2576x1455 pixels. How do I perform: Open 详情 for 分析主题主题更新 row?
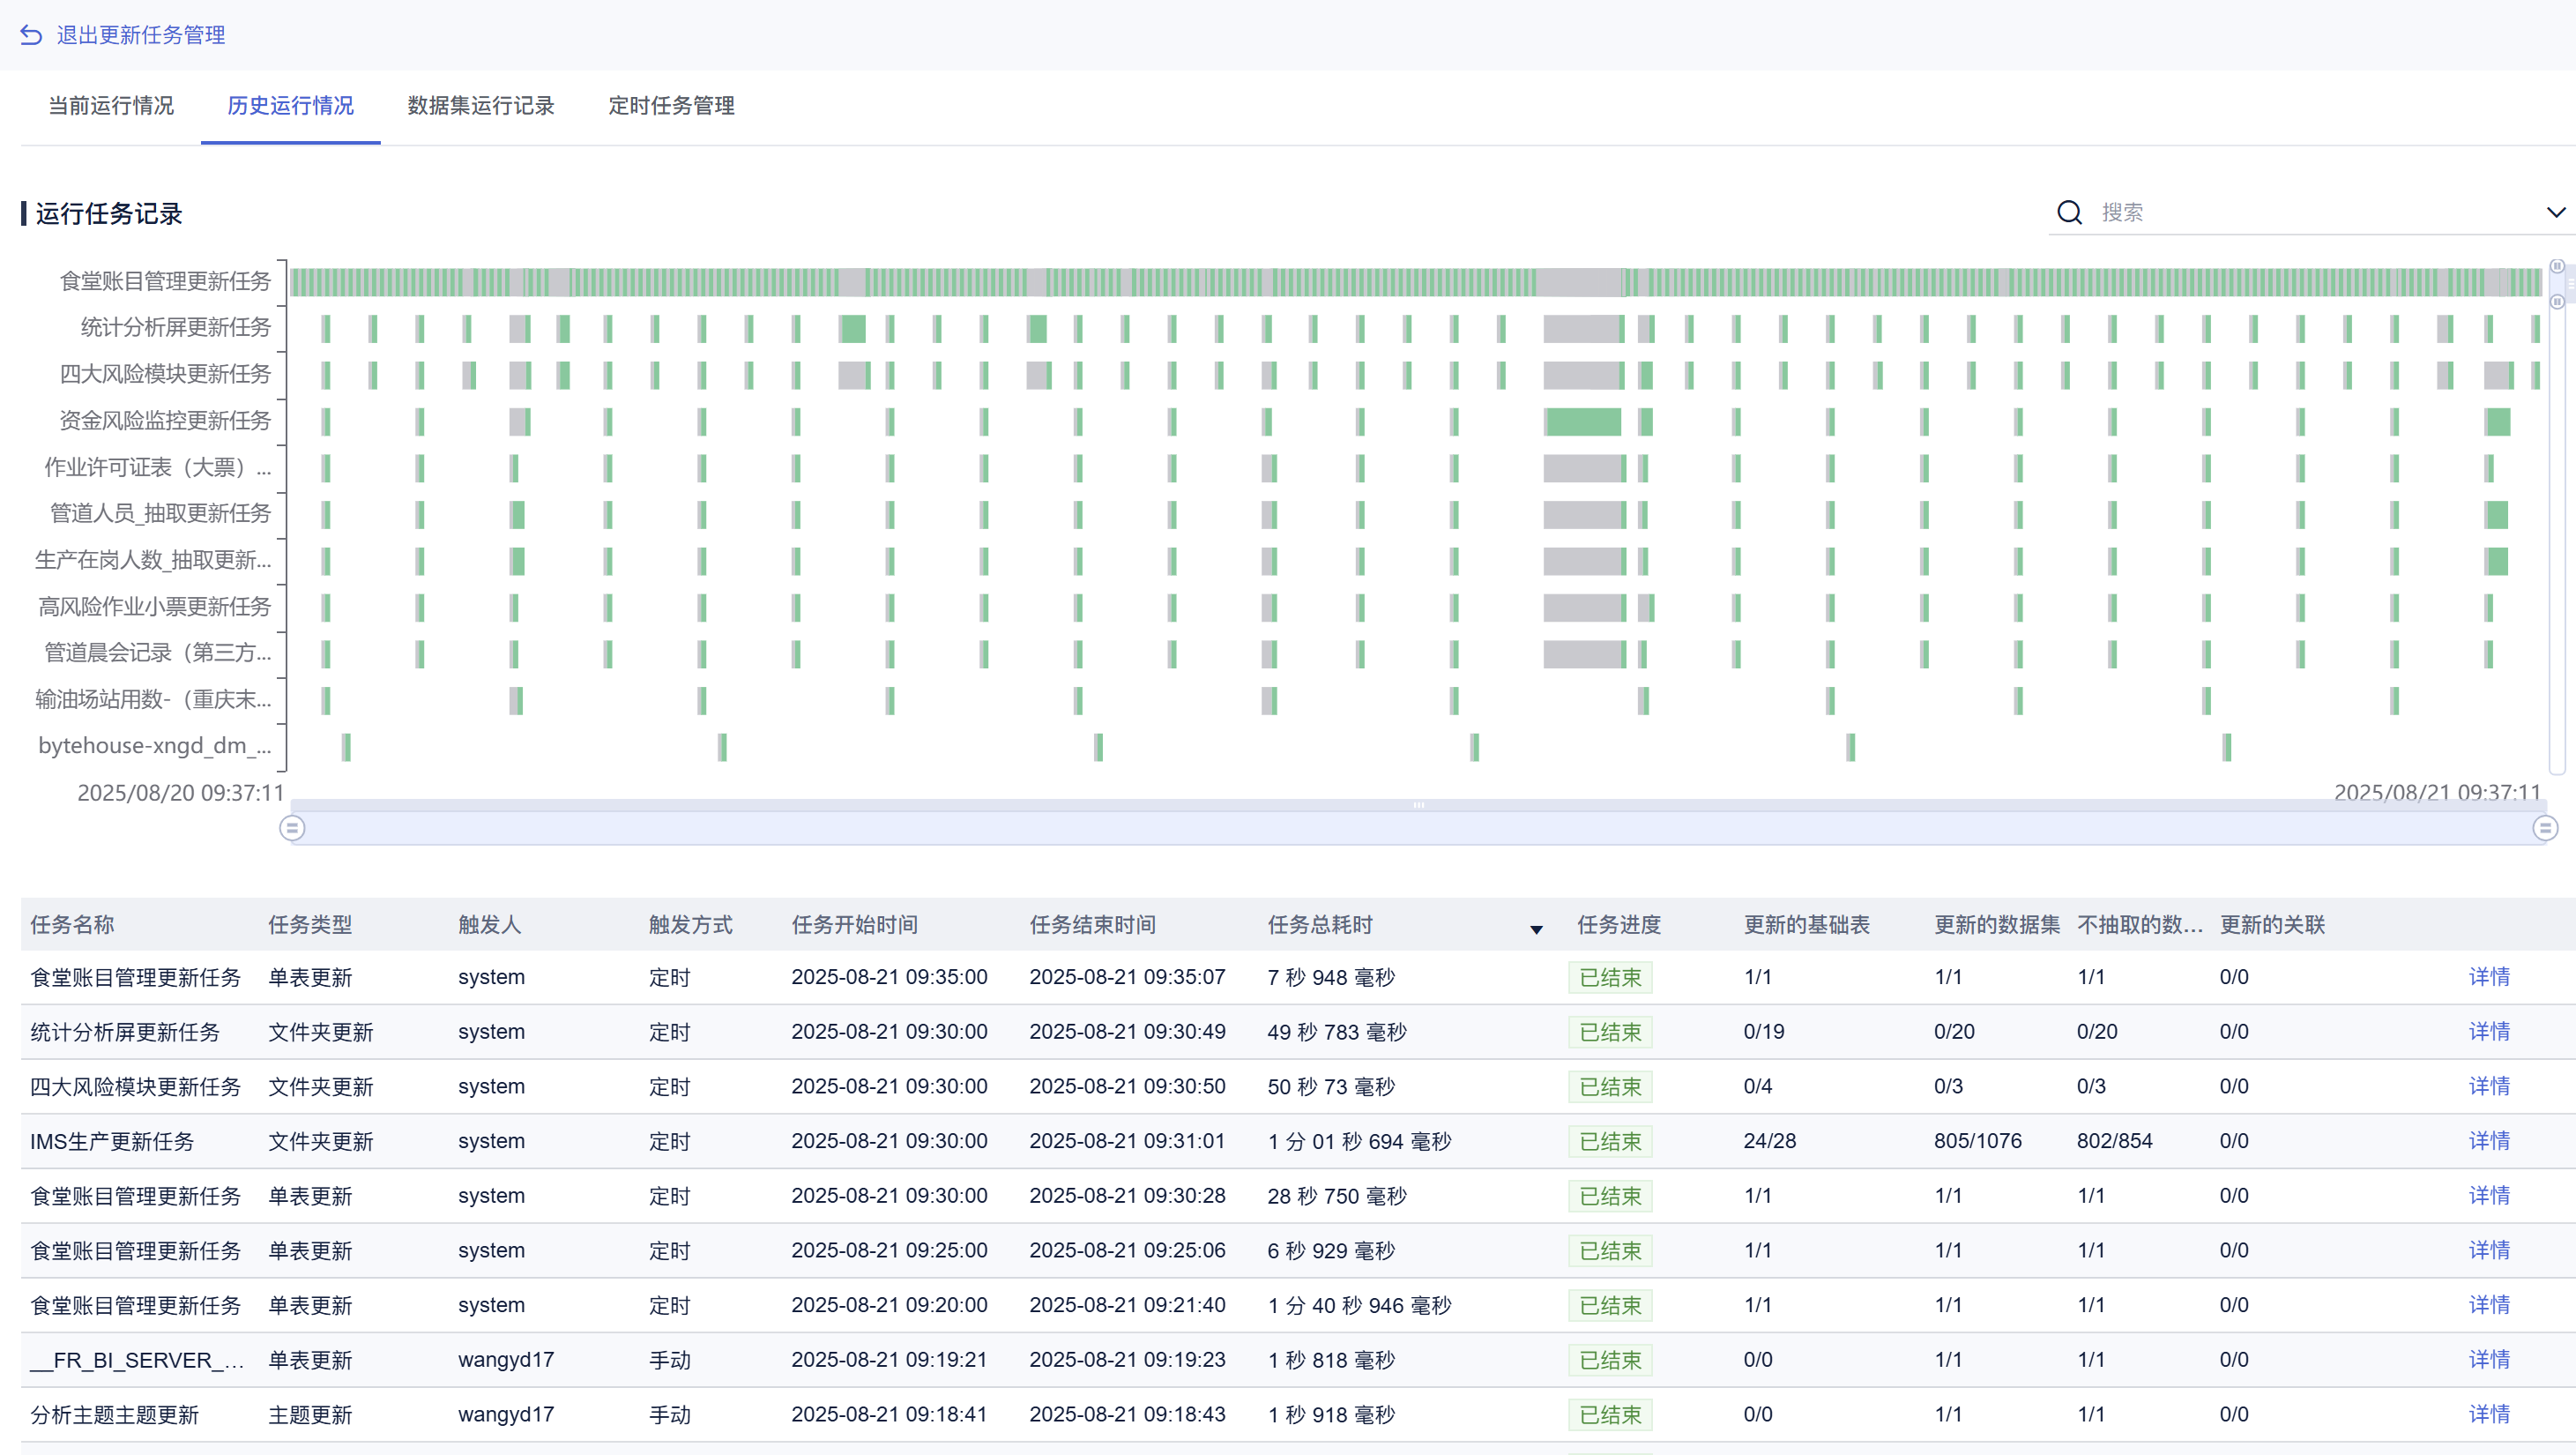pos(2488,1414)
